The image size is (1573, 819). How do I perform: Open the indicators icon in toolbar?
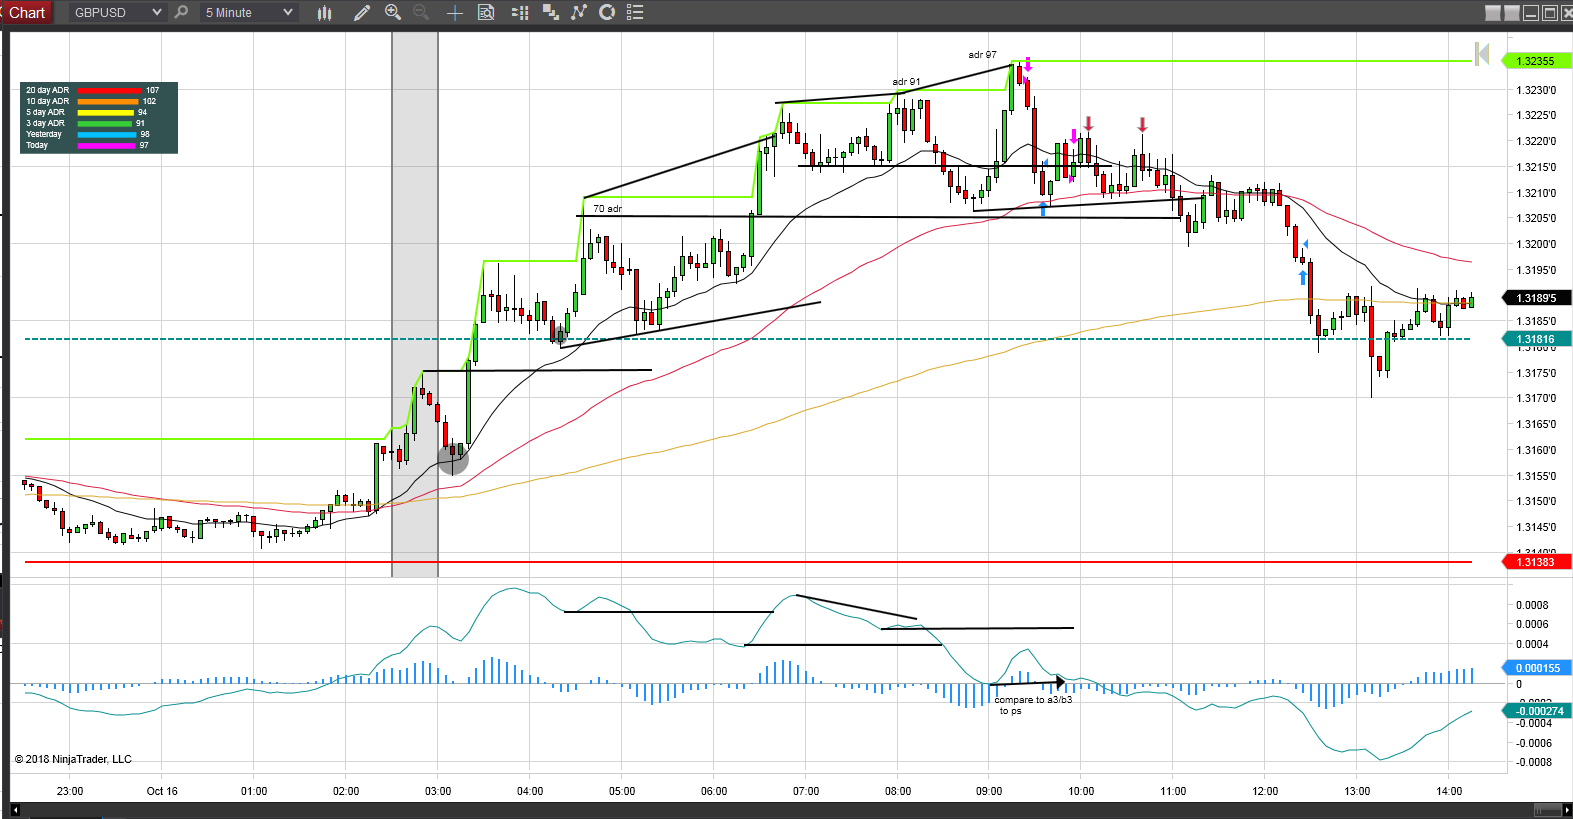[550, 12]
